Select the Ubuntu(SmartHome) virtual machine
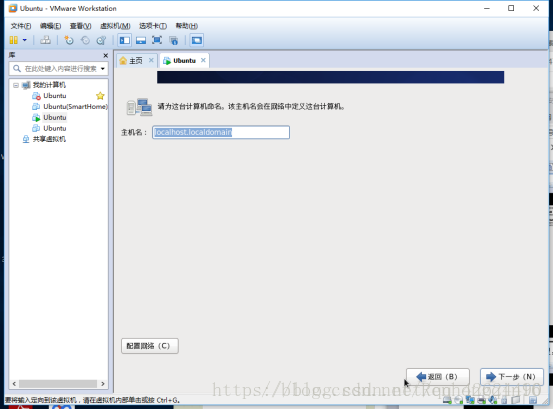Viewport: 553px width, 410px height. [x=75, y=106]
